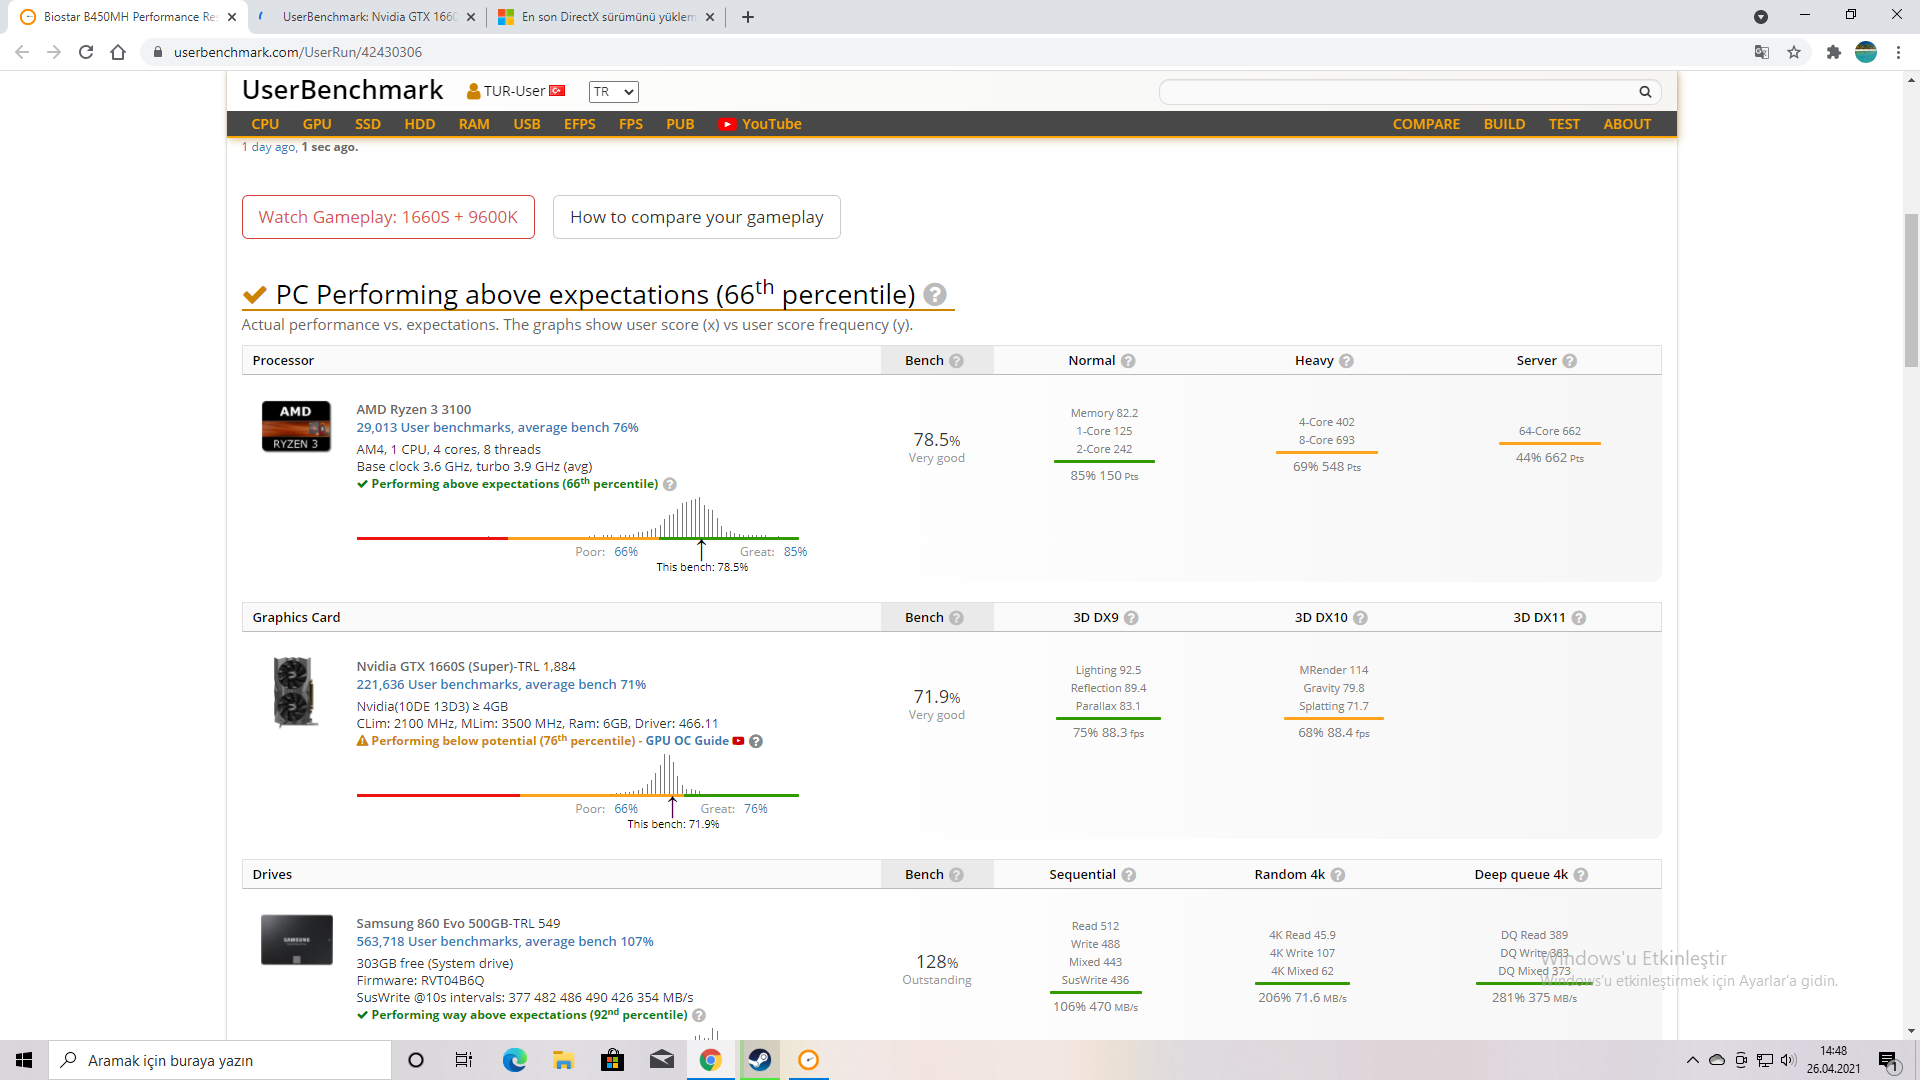Viewport: 1920px width, 1080px height.
Task: Click the page vertical scrollbar thumb
Action: point(1911,290)
